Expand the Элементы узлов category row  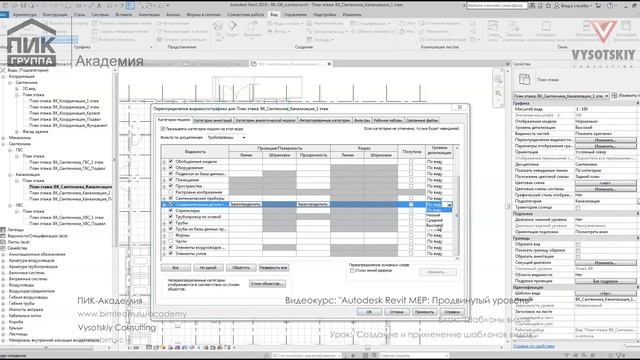pyautogui.click(x=164, y=253)
